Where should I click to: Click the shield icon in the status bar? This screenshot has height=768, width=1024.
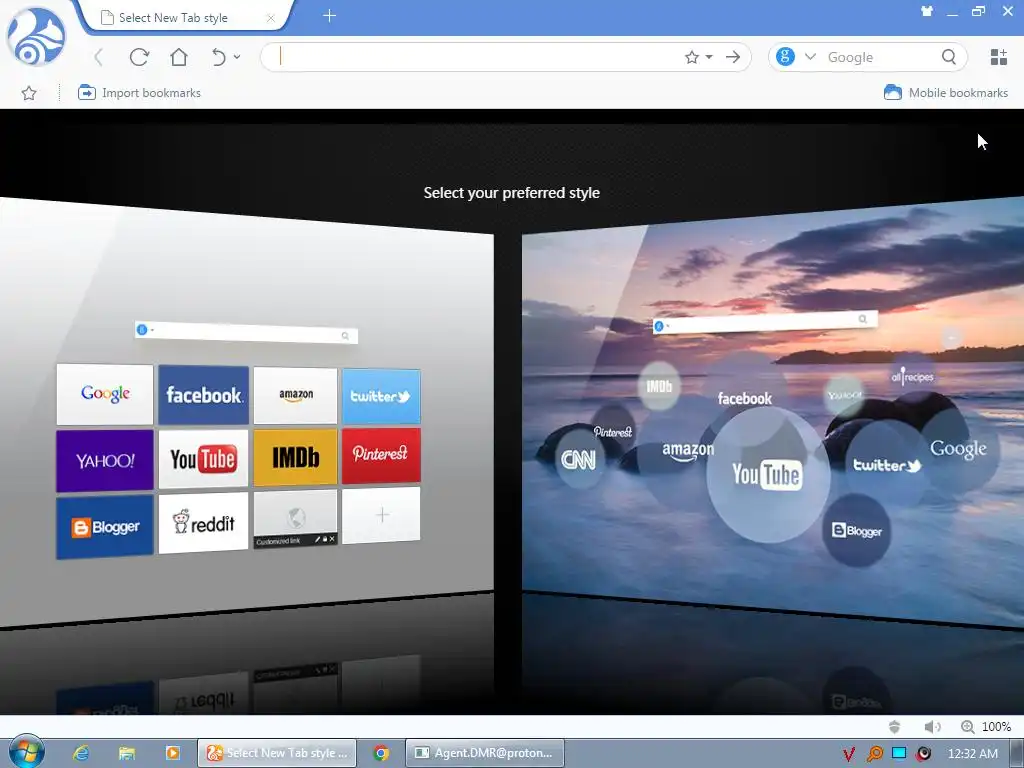pos(894,726)
